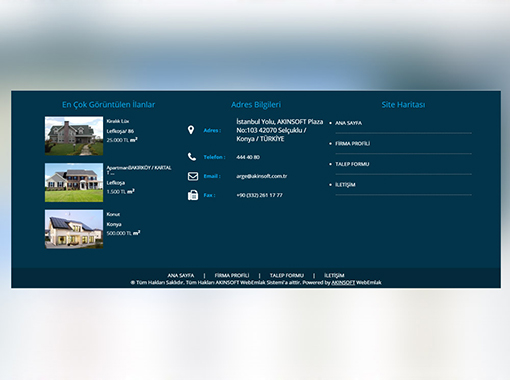Open FİRMA PROFİLİ in Site Haritası

tap(352, 144)
